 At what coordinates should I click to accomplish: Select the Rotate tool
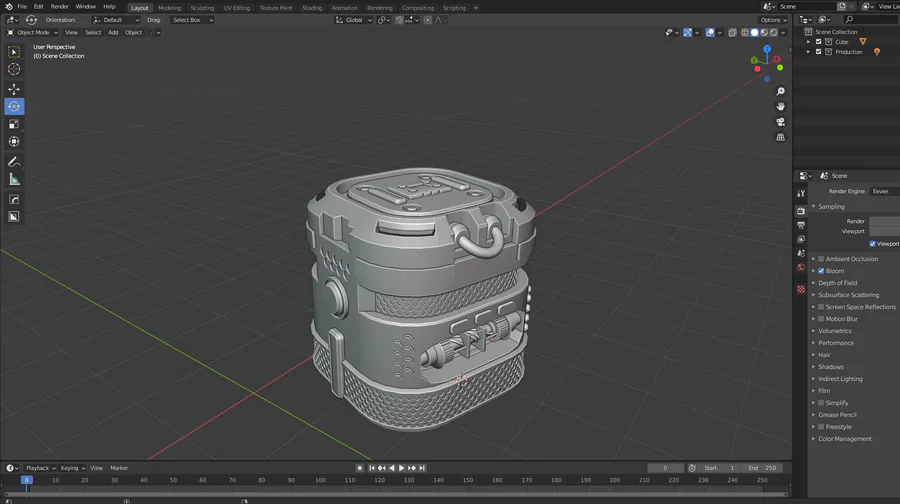[x=14, y=106]
